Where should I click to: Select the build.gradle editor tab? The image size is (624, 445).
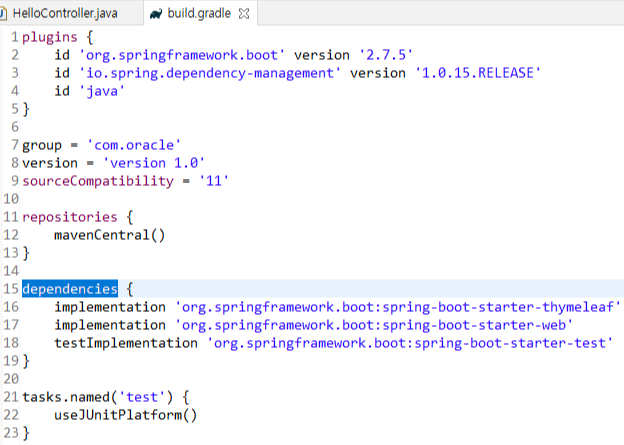click(199, 13)
